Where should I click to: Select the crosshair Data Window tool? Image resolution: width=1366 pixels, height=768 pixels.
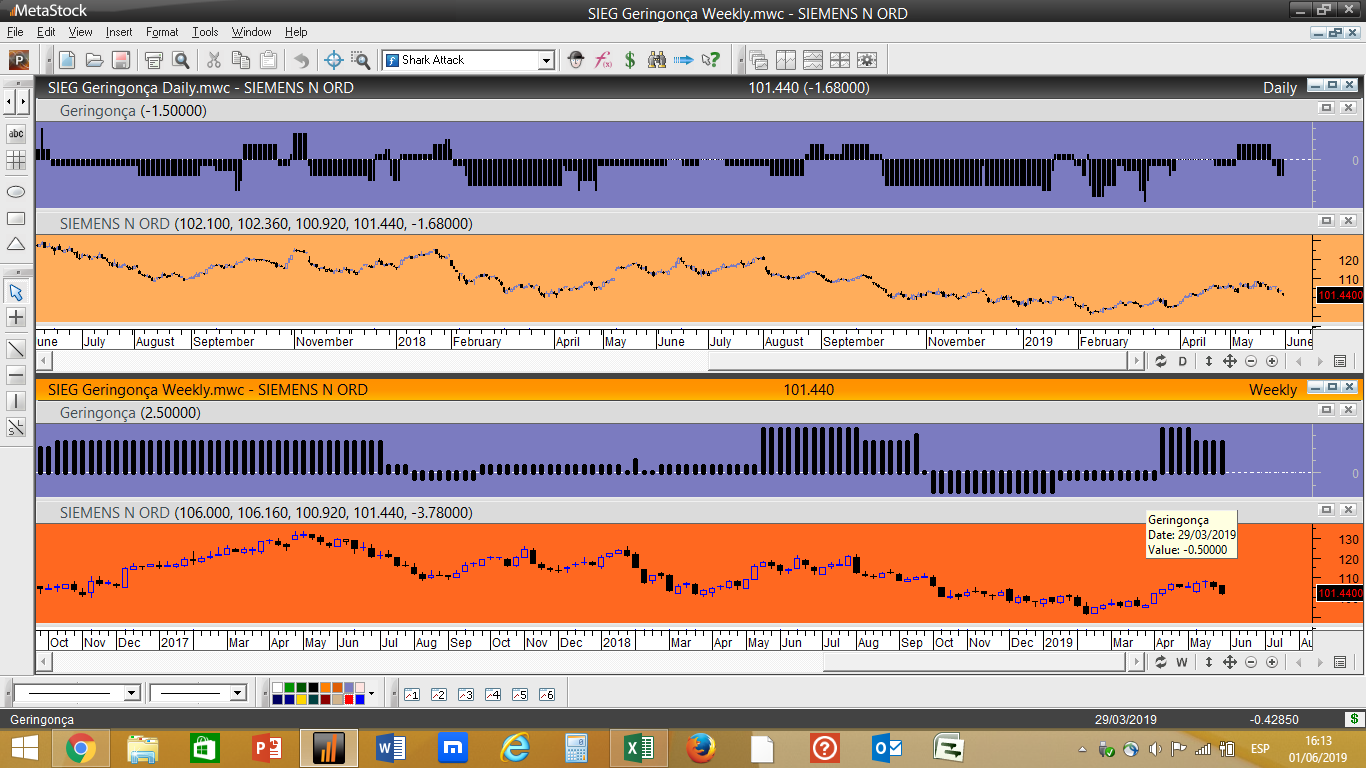334,60
